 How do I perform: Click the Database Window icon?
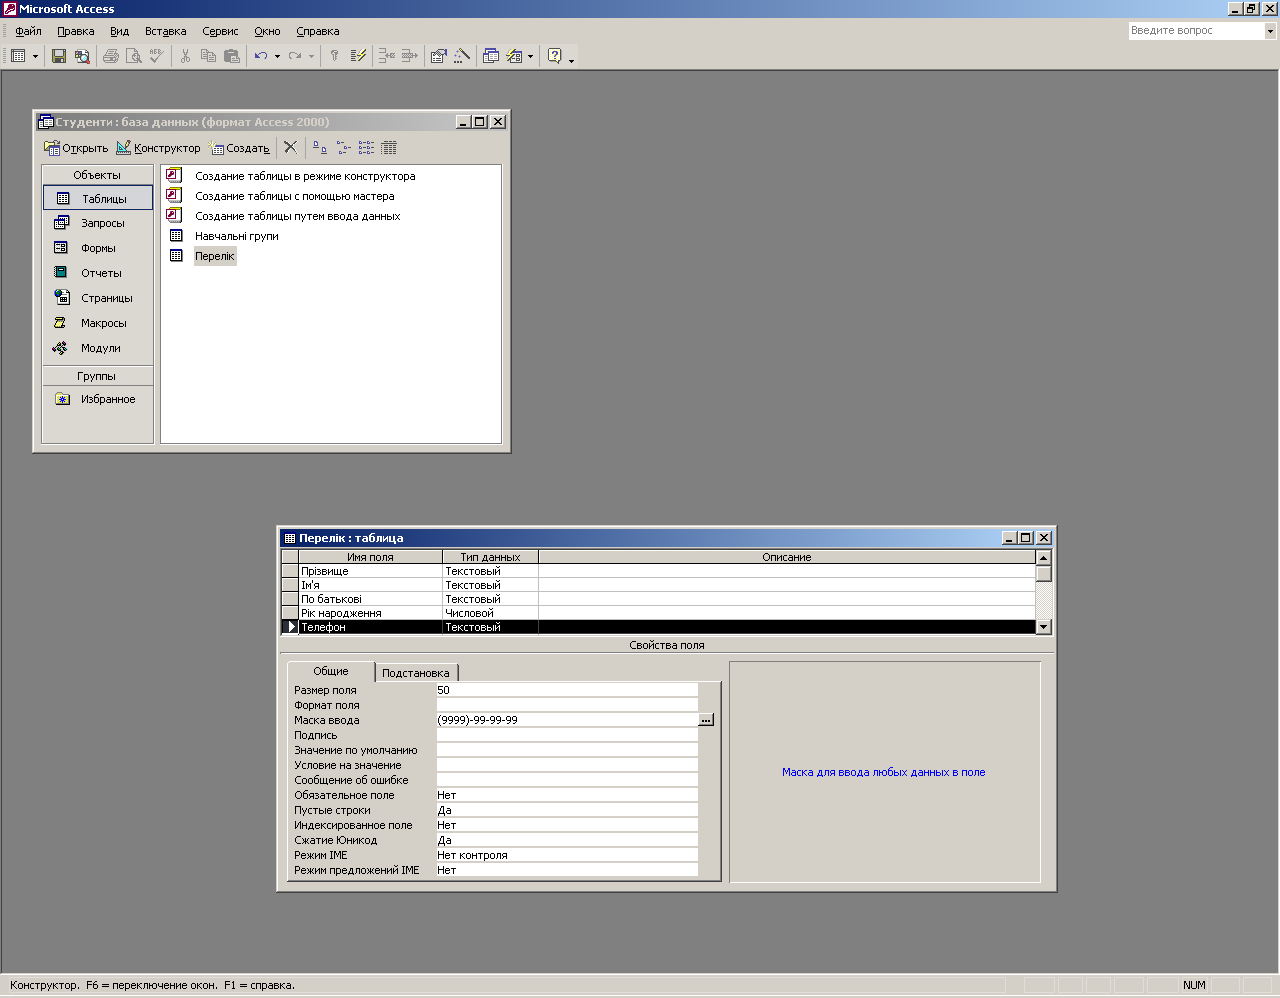click(491, 56)
